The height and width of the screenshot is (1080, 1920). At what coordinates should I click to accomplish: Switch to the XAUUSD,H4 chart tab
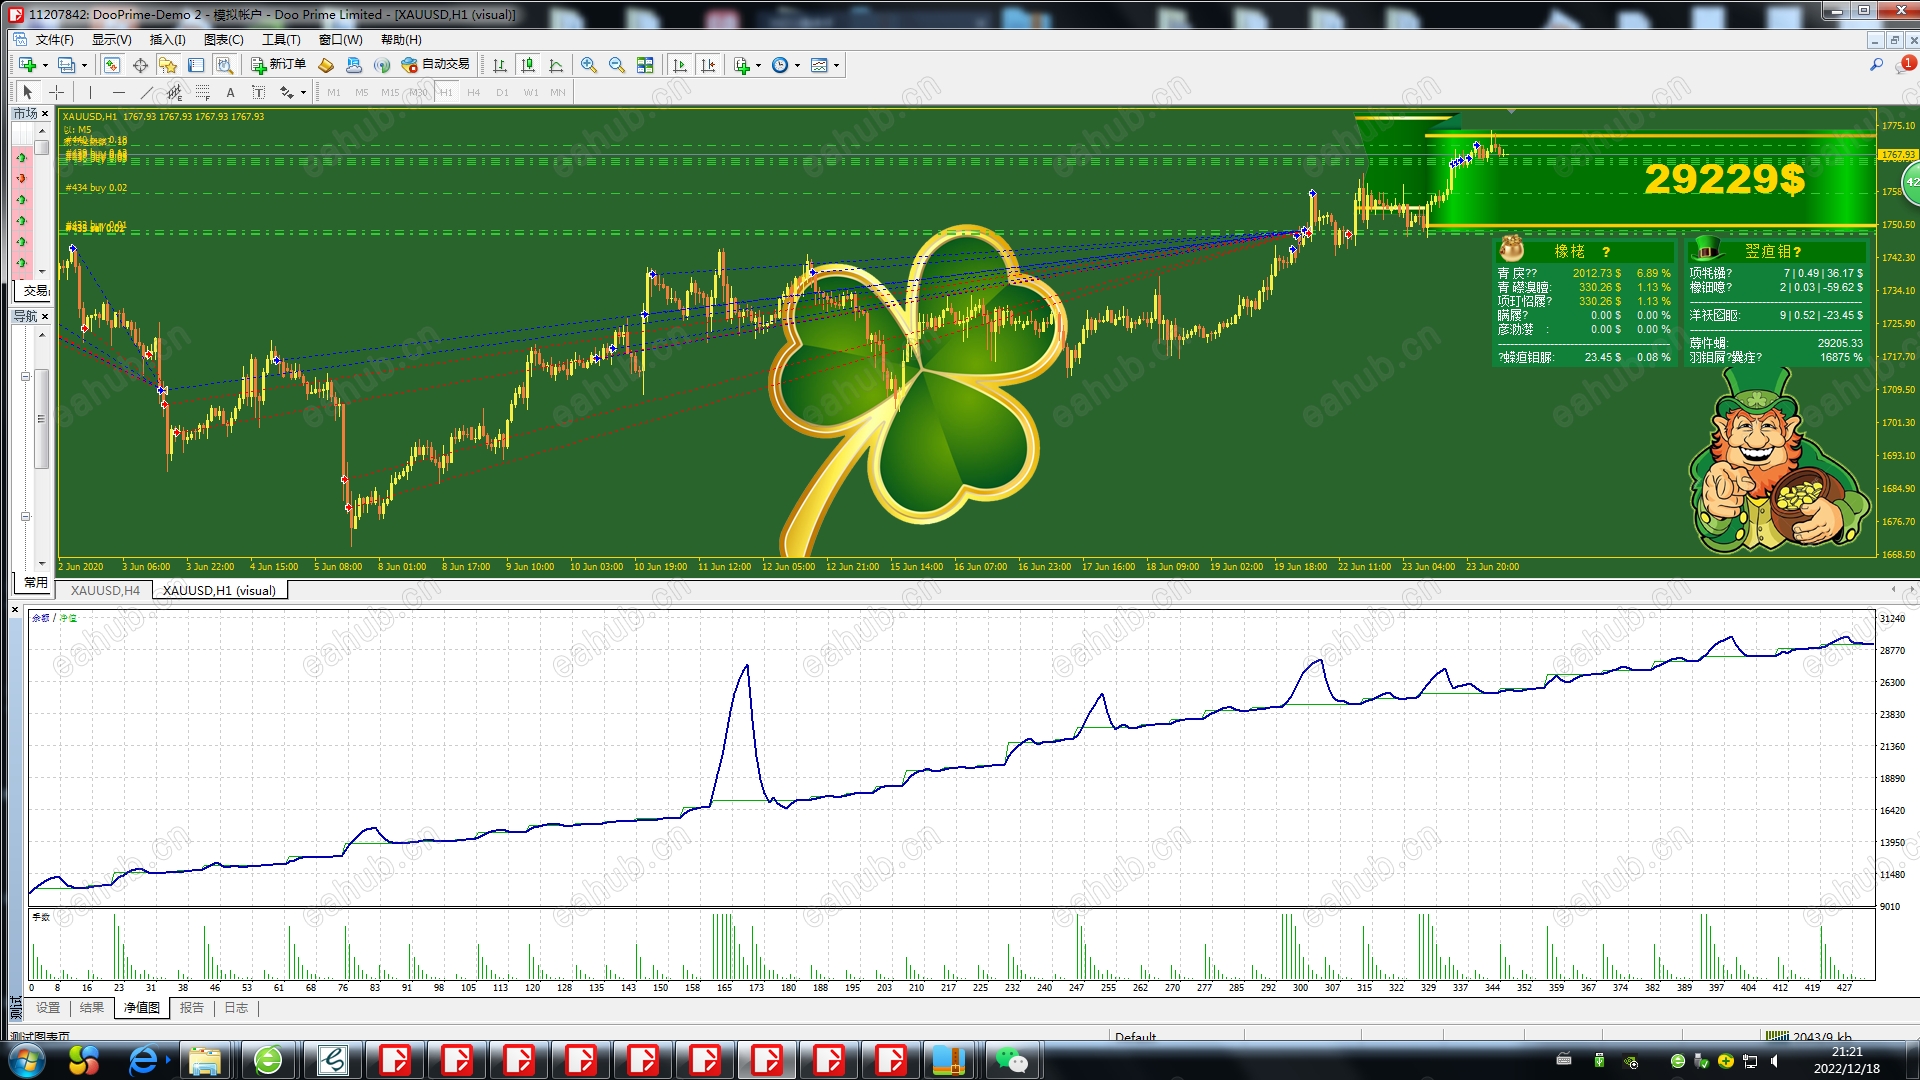(105, 590)
